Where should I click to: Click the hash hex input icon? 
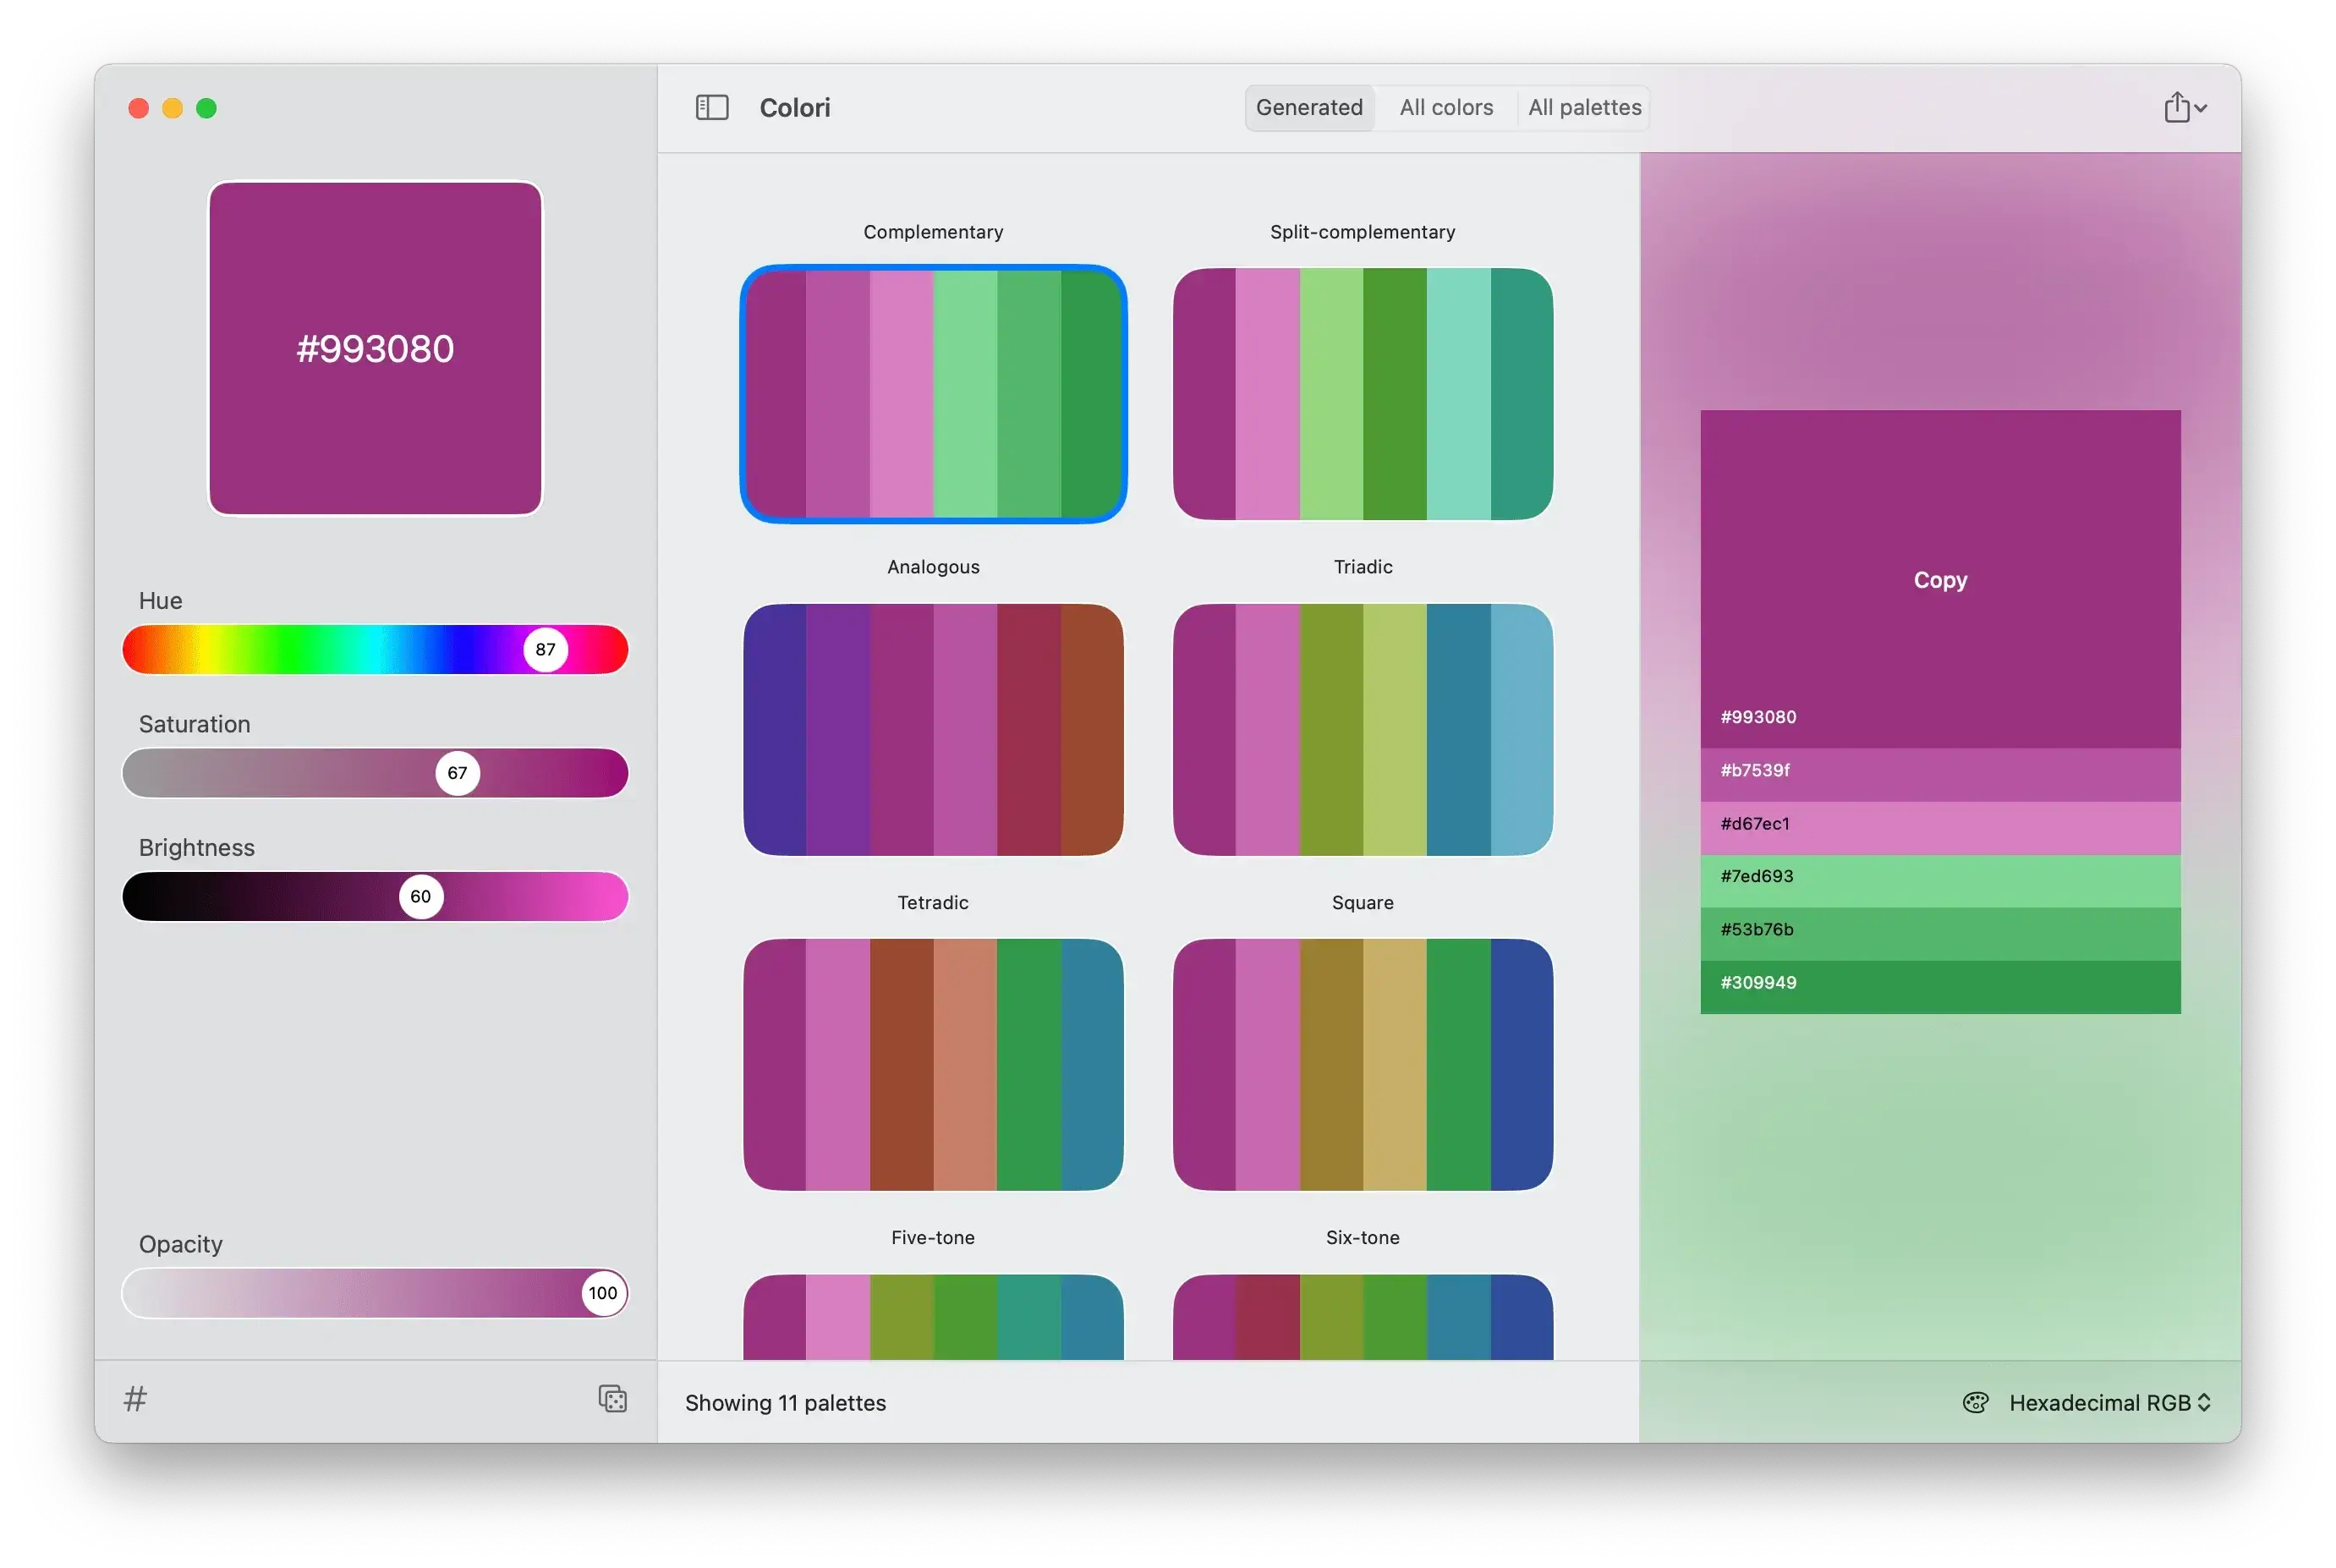(135, 1398)
